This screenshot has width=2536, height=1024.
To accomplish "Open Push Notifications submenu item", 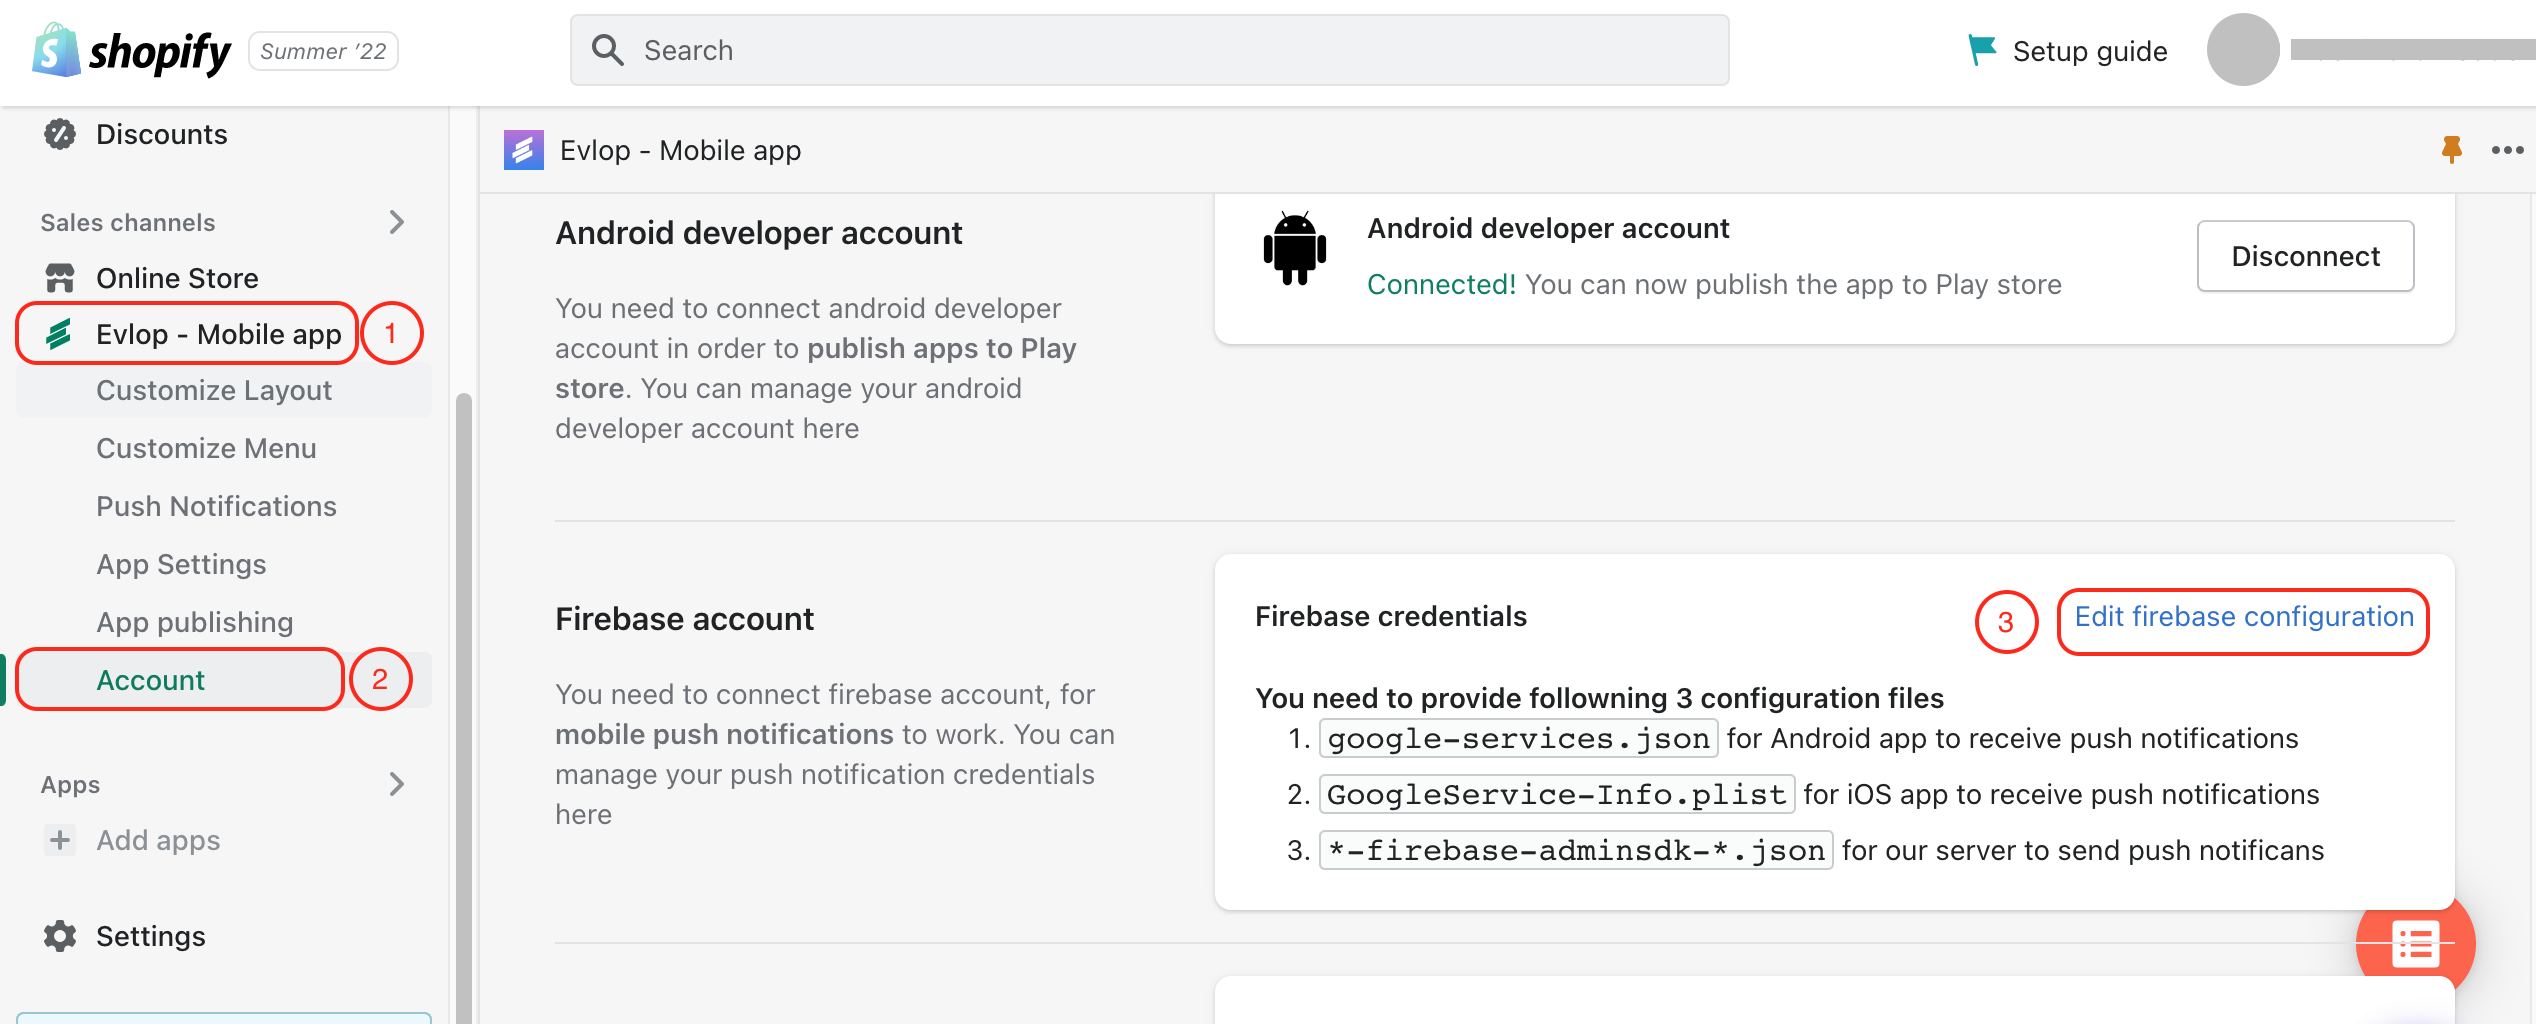I will [x=216, y=506].
